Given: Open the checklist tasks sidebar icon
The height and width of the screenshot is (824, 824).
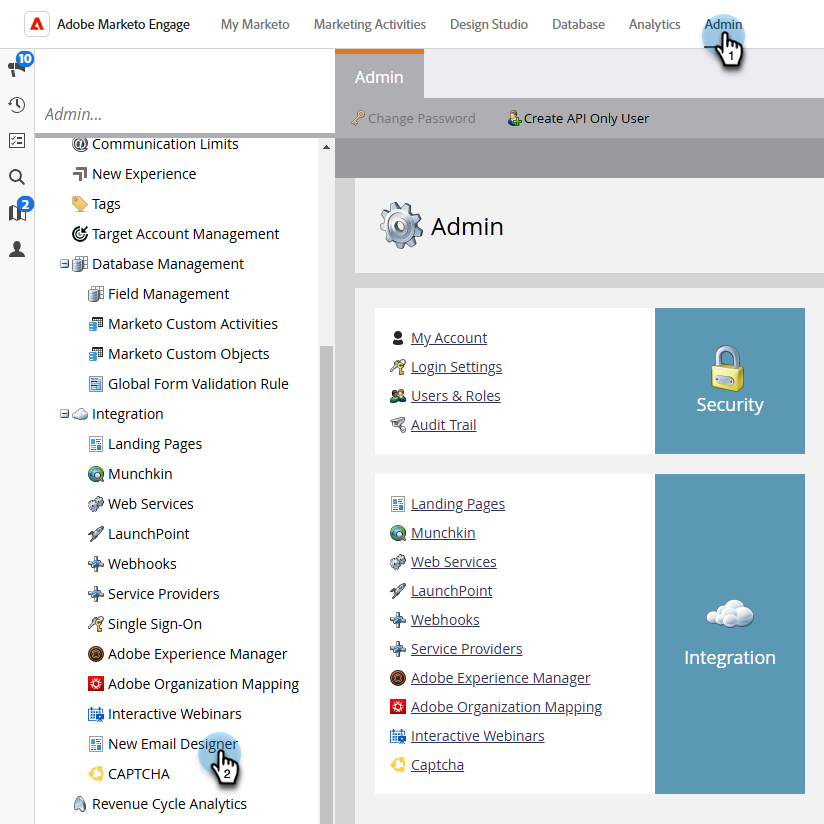Looking at the screenshot, I should 17,140.
